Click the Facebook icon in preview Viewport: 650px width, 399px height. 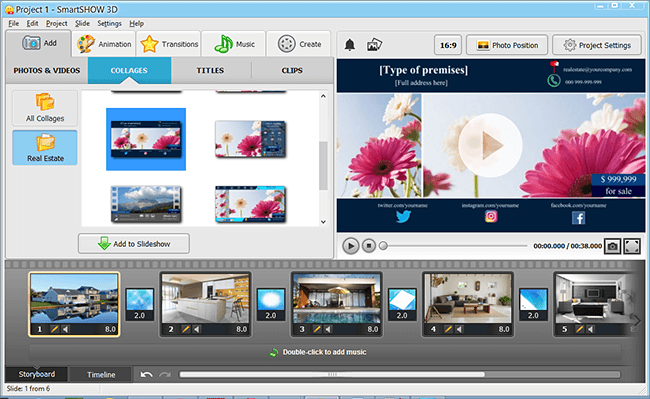coord(578,218)
